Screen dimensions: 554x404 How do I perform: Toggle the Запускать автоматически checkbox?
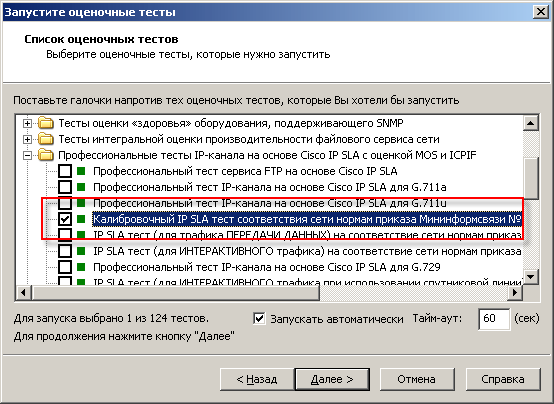pos(259,318)
